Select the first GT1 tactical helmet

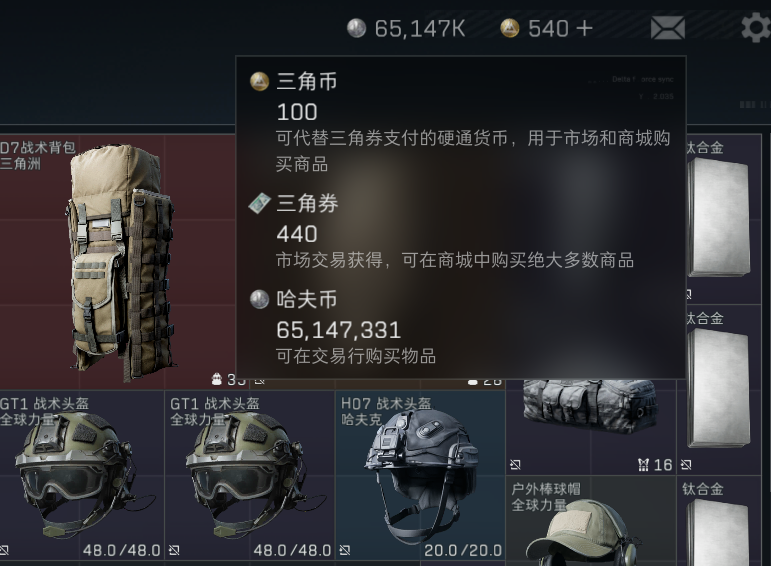(x=81, y=476)
